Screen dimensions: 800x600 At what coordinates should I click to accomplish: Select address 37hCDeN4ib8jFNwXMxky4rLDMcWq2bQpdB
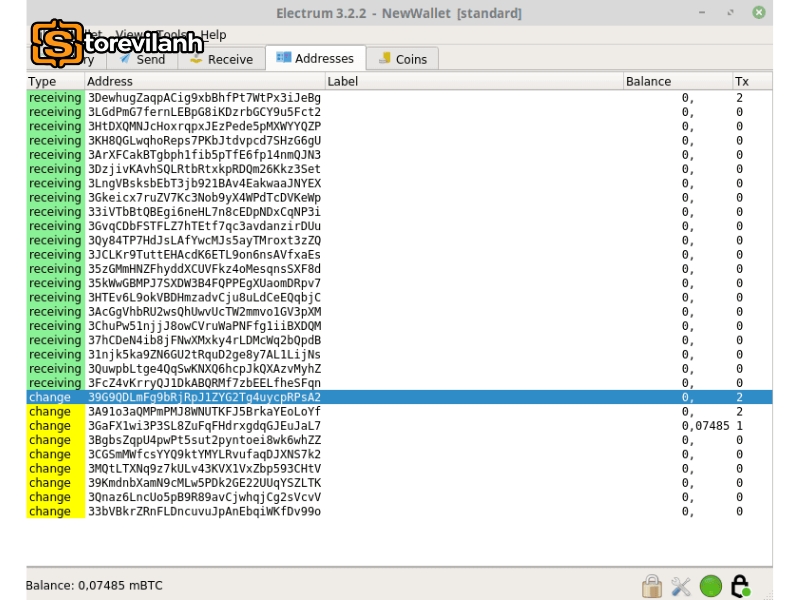[204, 340]
